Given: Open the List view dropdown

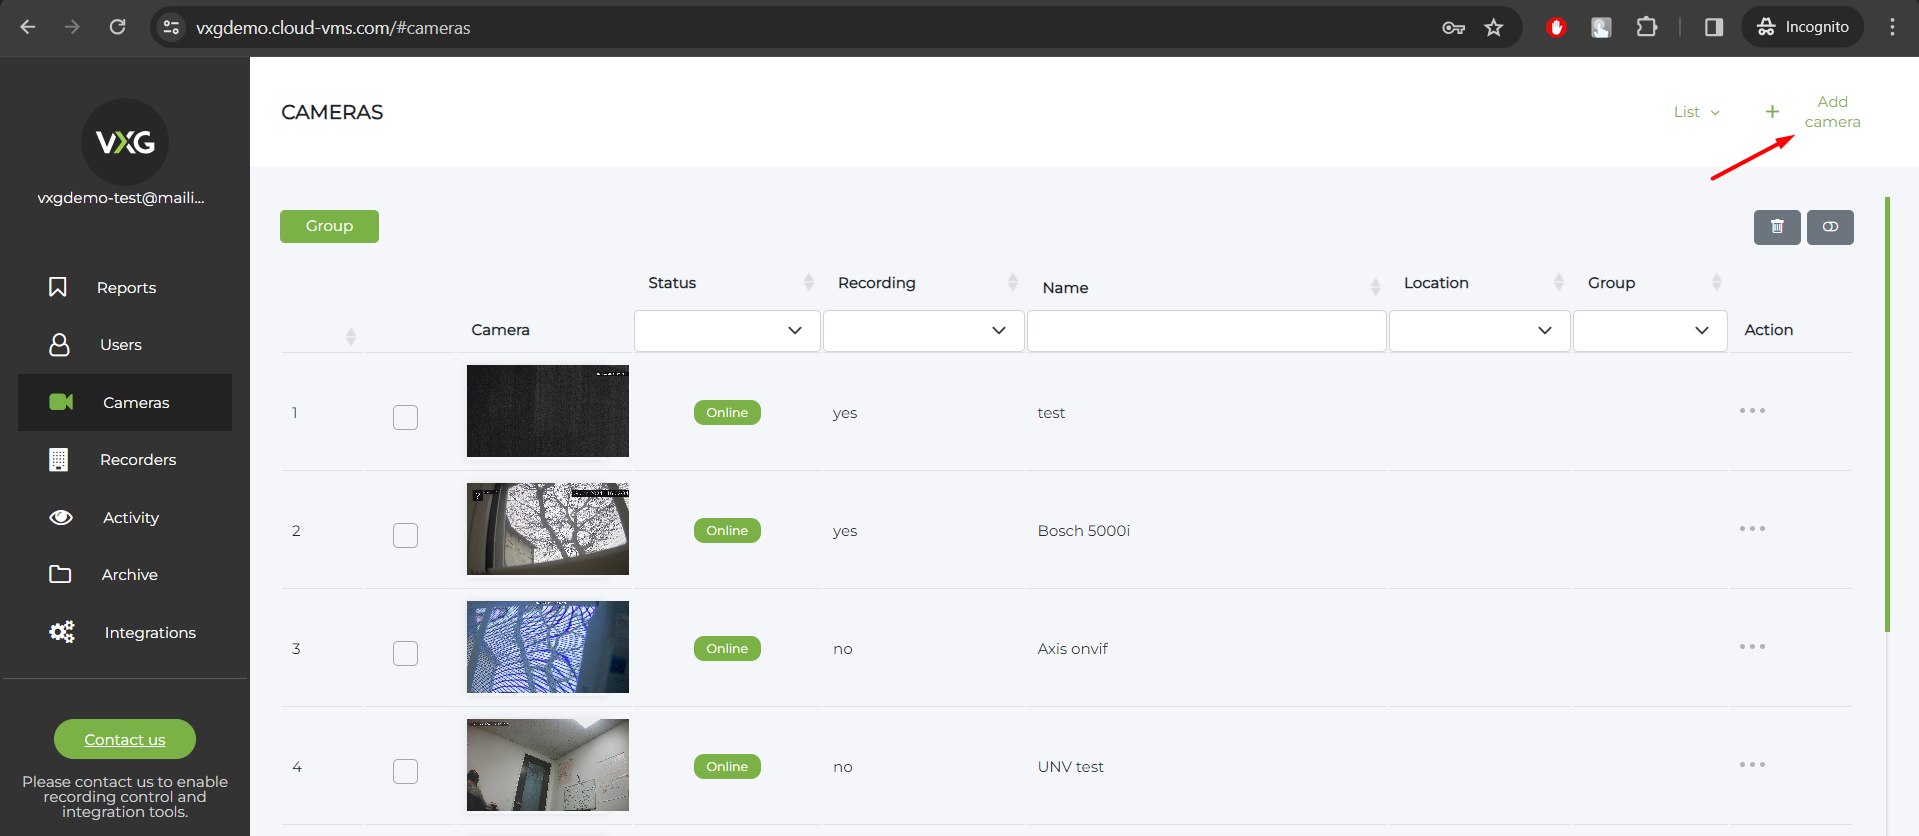Looking at the screenshot, I should tap(1696, 112).
